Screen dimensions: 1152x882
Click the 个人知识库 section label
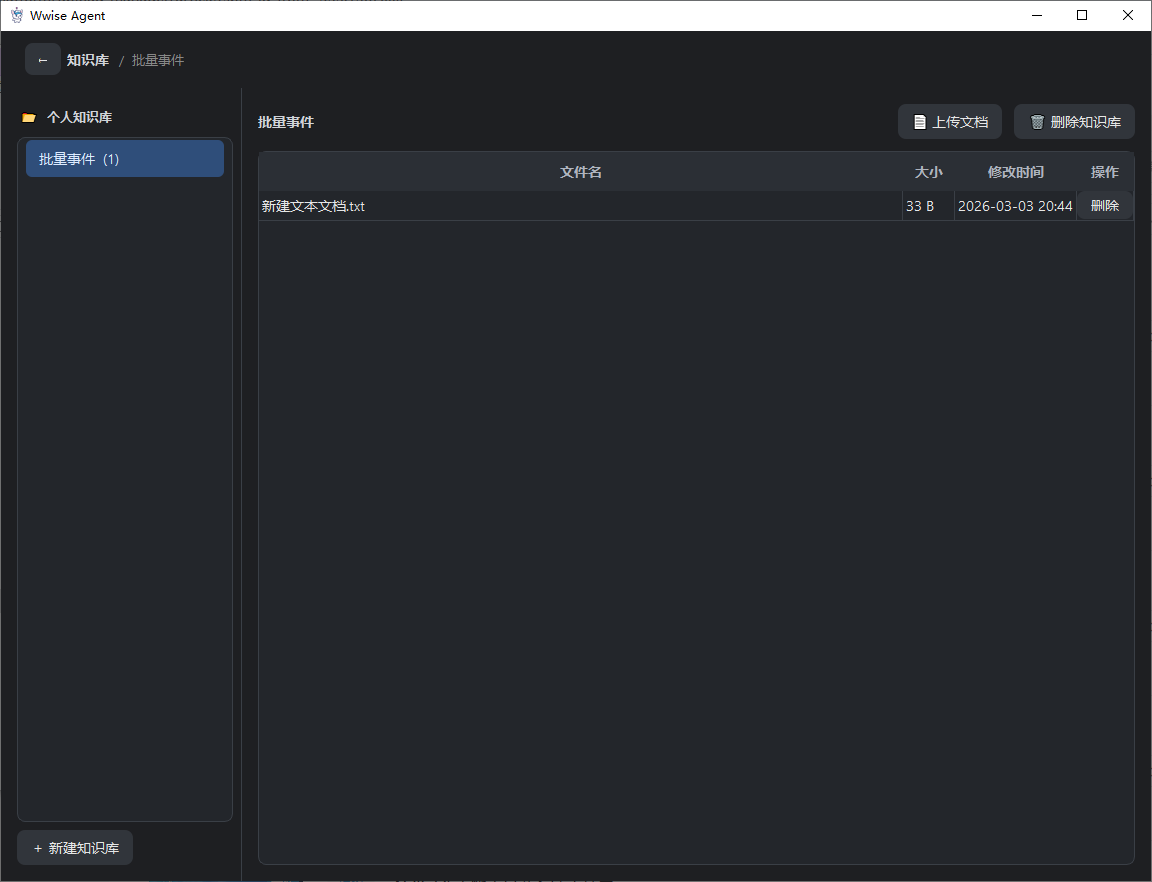pos(79,118)
